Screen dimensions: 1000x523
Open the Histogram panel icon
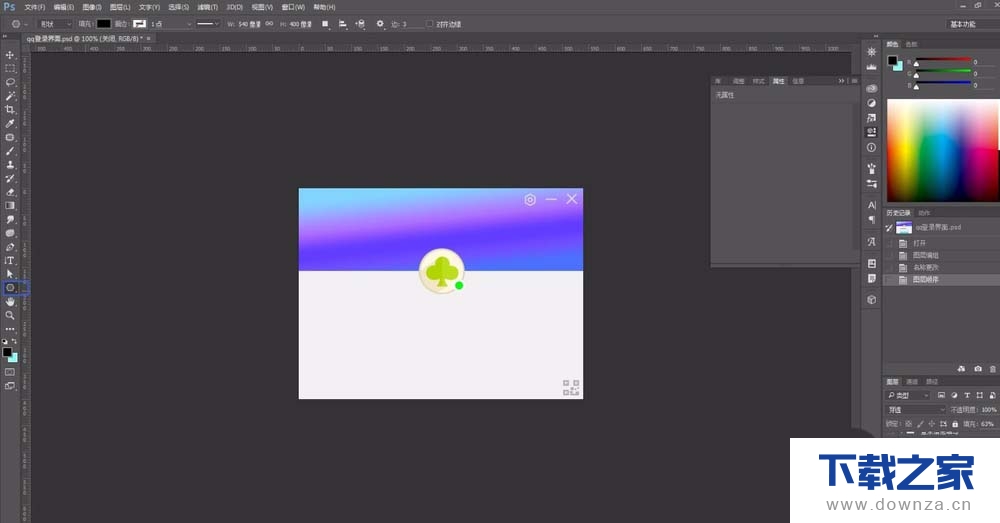pos(872,66)
